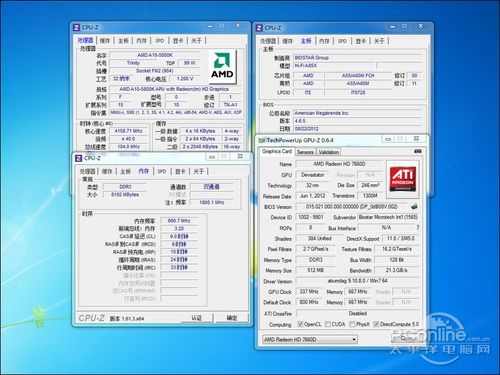Screen dimensions: 500x375
Task: Click the CPU-Z icon of the processor window title bar
Action: point(76,28)
